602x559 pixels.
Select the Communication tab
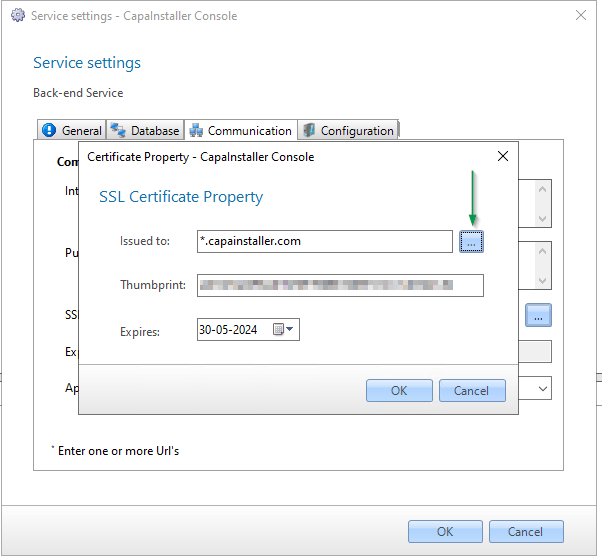(241, 131)
